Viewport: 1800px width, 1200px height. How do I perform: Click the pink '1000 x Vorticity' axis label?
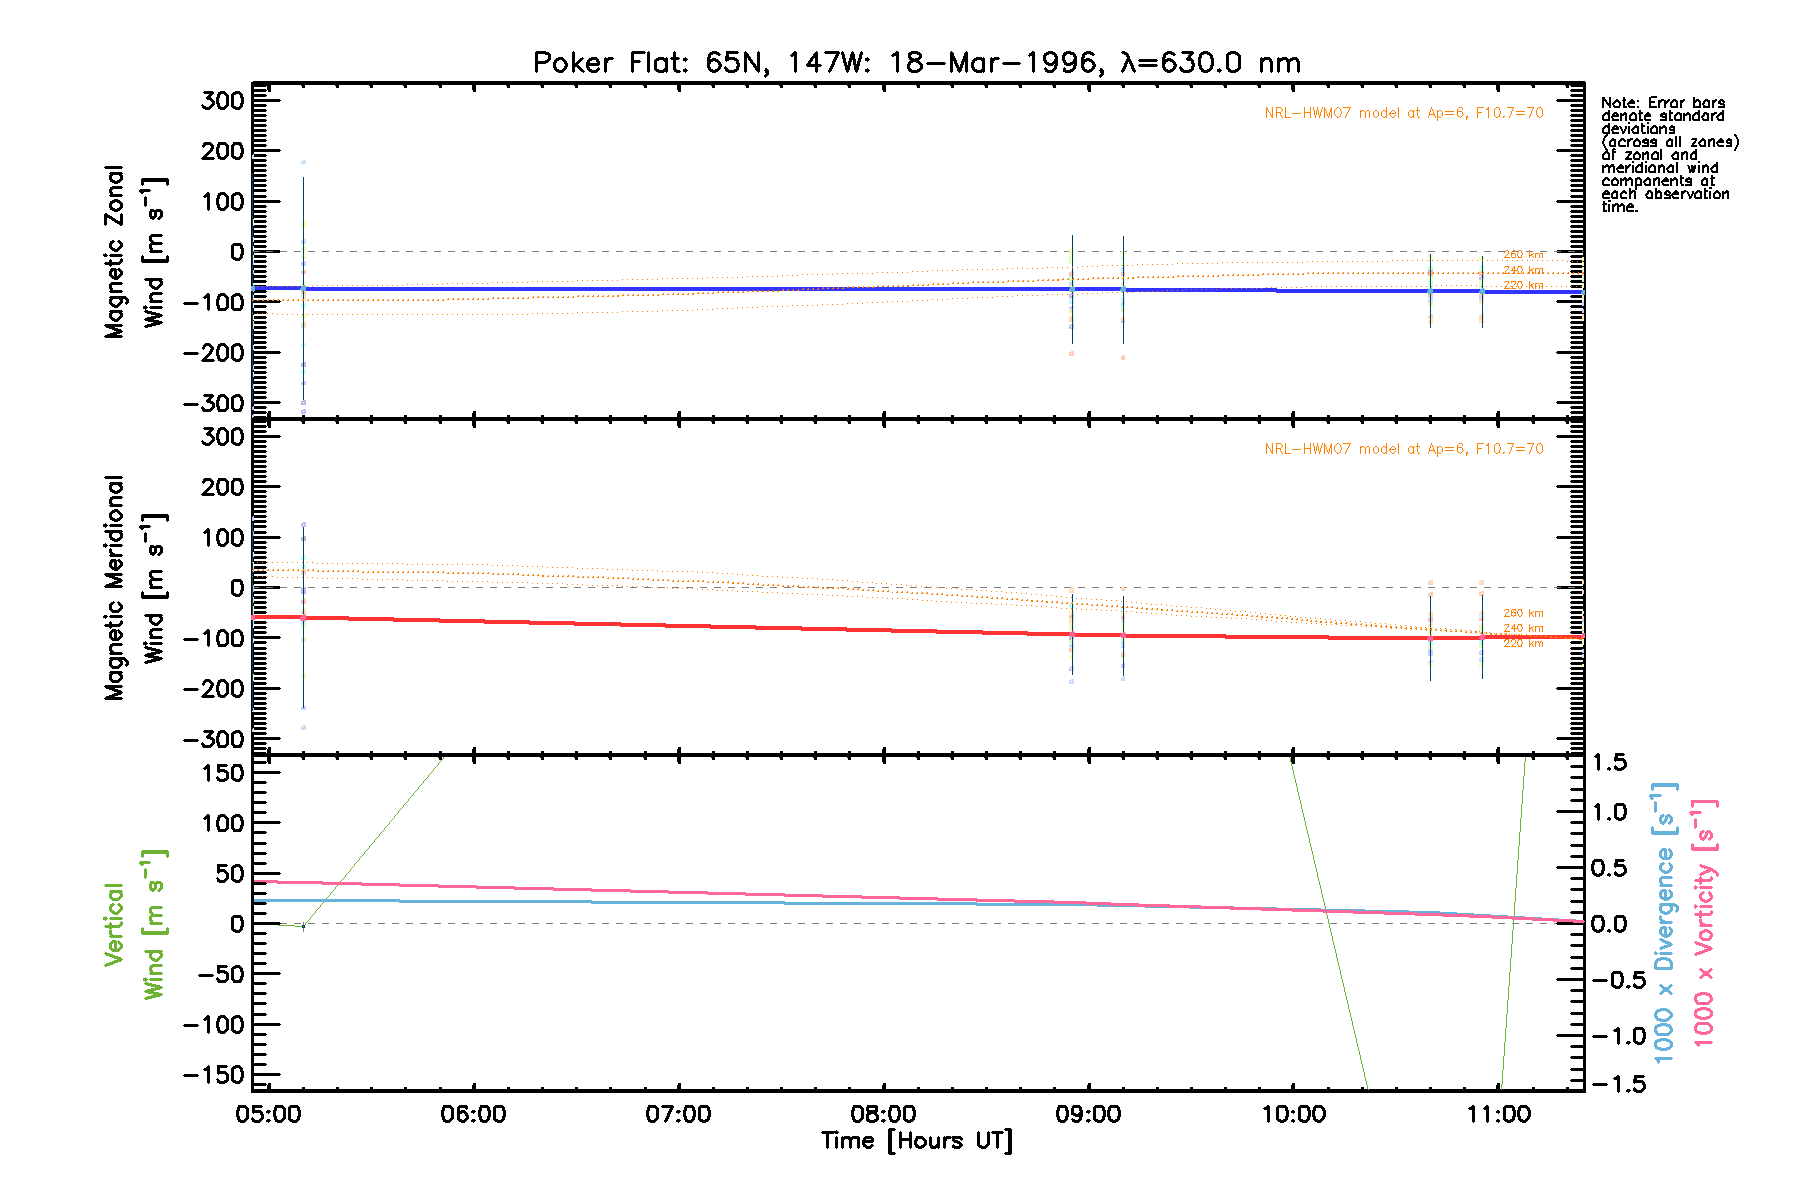click(1704, 924)
